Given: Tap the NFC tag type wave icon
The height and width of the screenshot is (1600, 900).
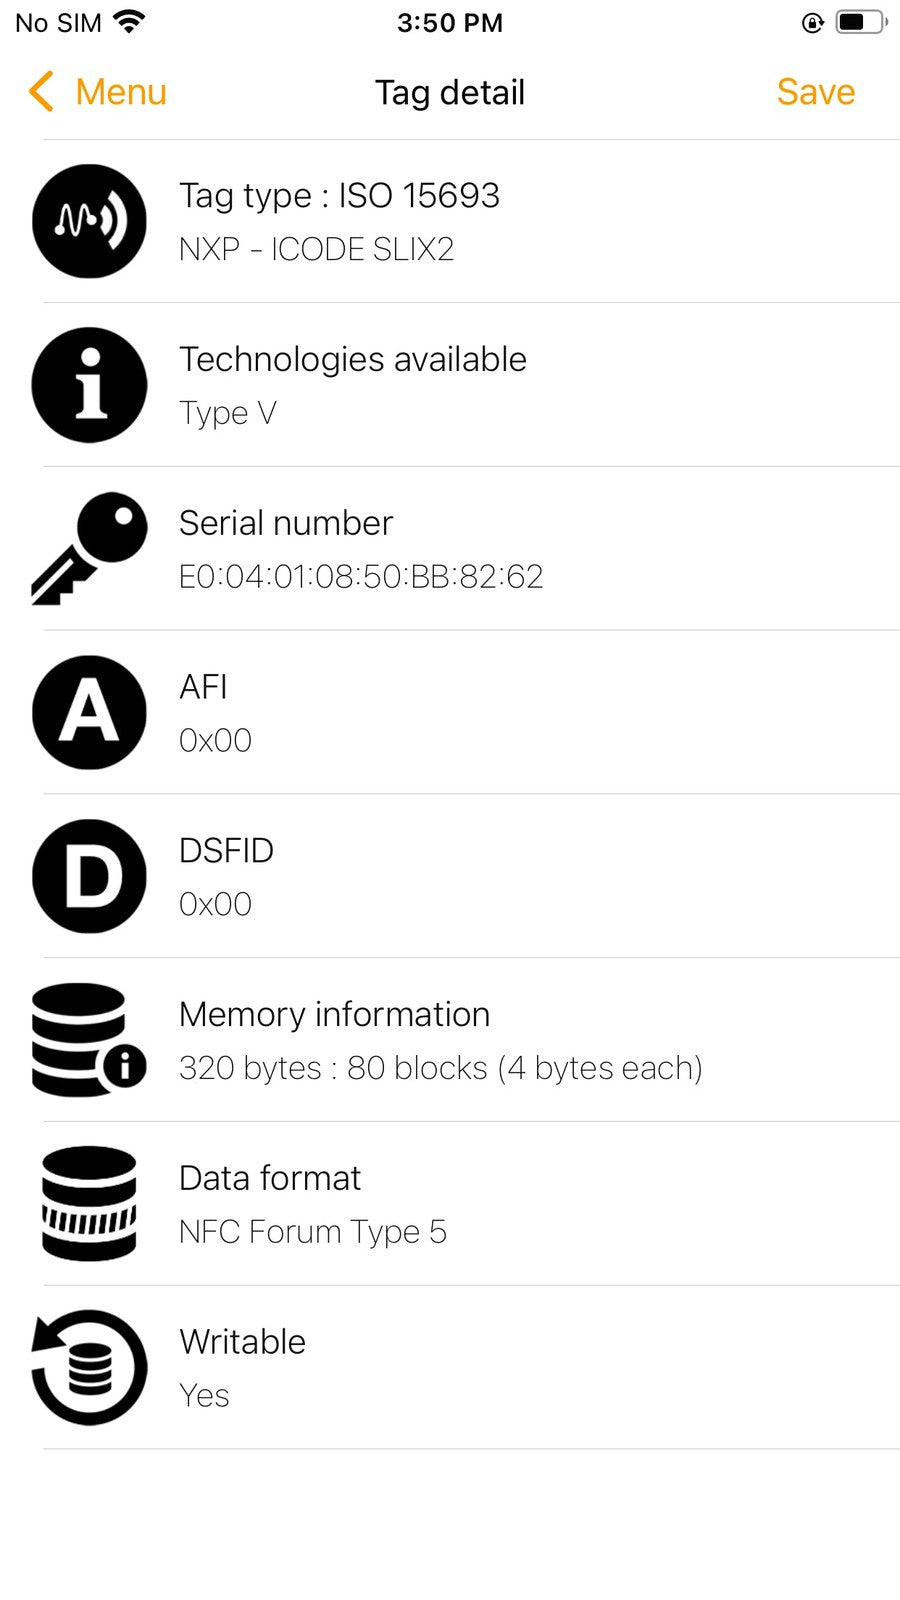Looking at the screenshot, I should pos(89,221).
